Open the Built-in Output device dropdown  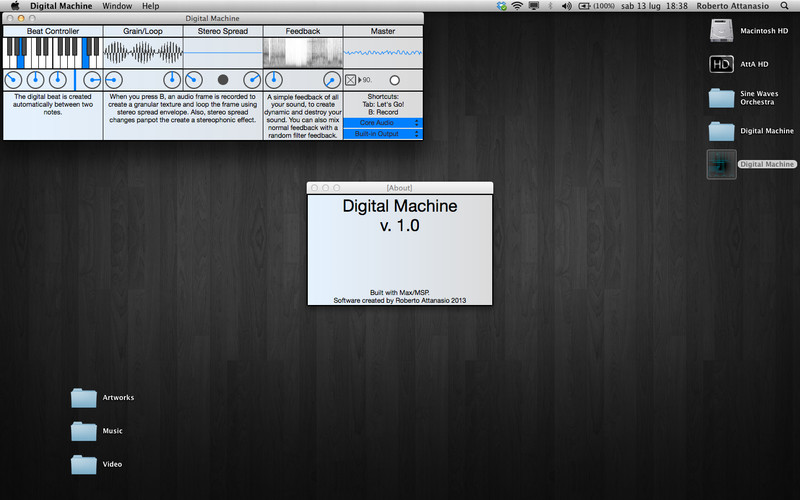click(382, 134)
